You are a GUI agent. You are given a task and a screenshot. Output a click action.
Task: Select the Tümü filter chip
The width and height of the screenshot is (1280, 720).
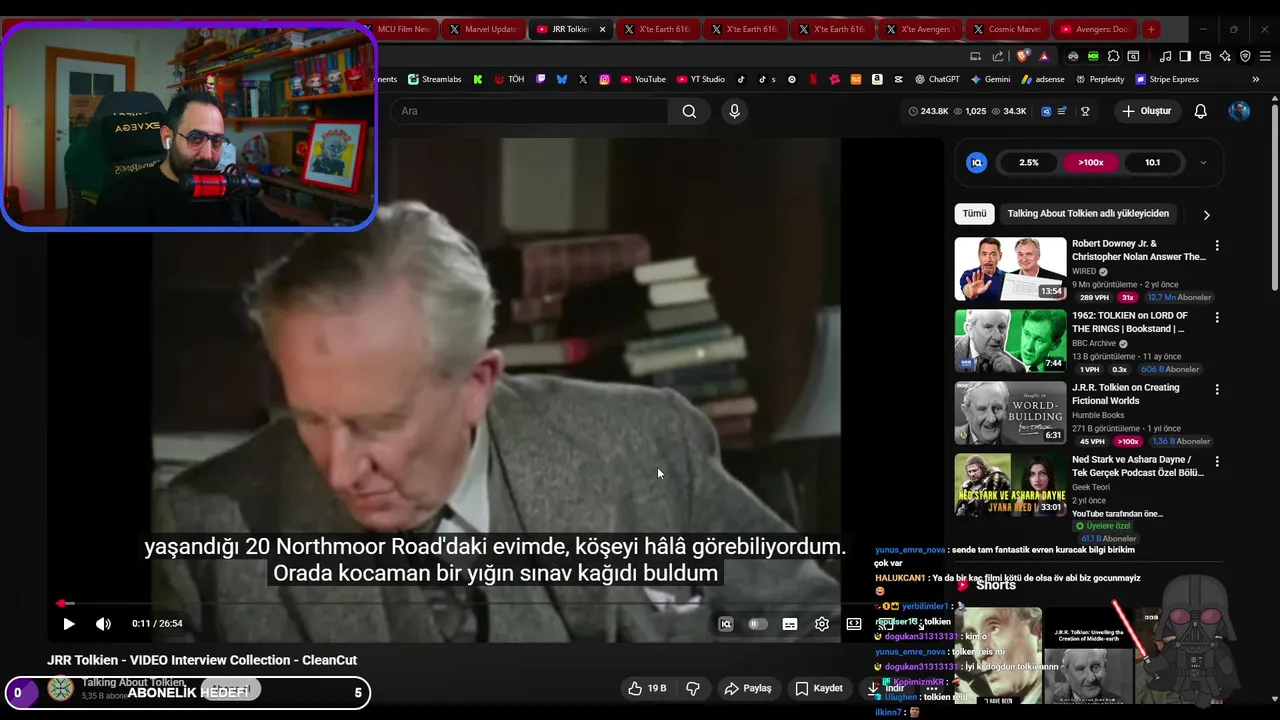click(x=974, y=214)
